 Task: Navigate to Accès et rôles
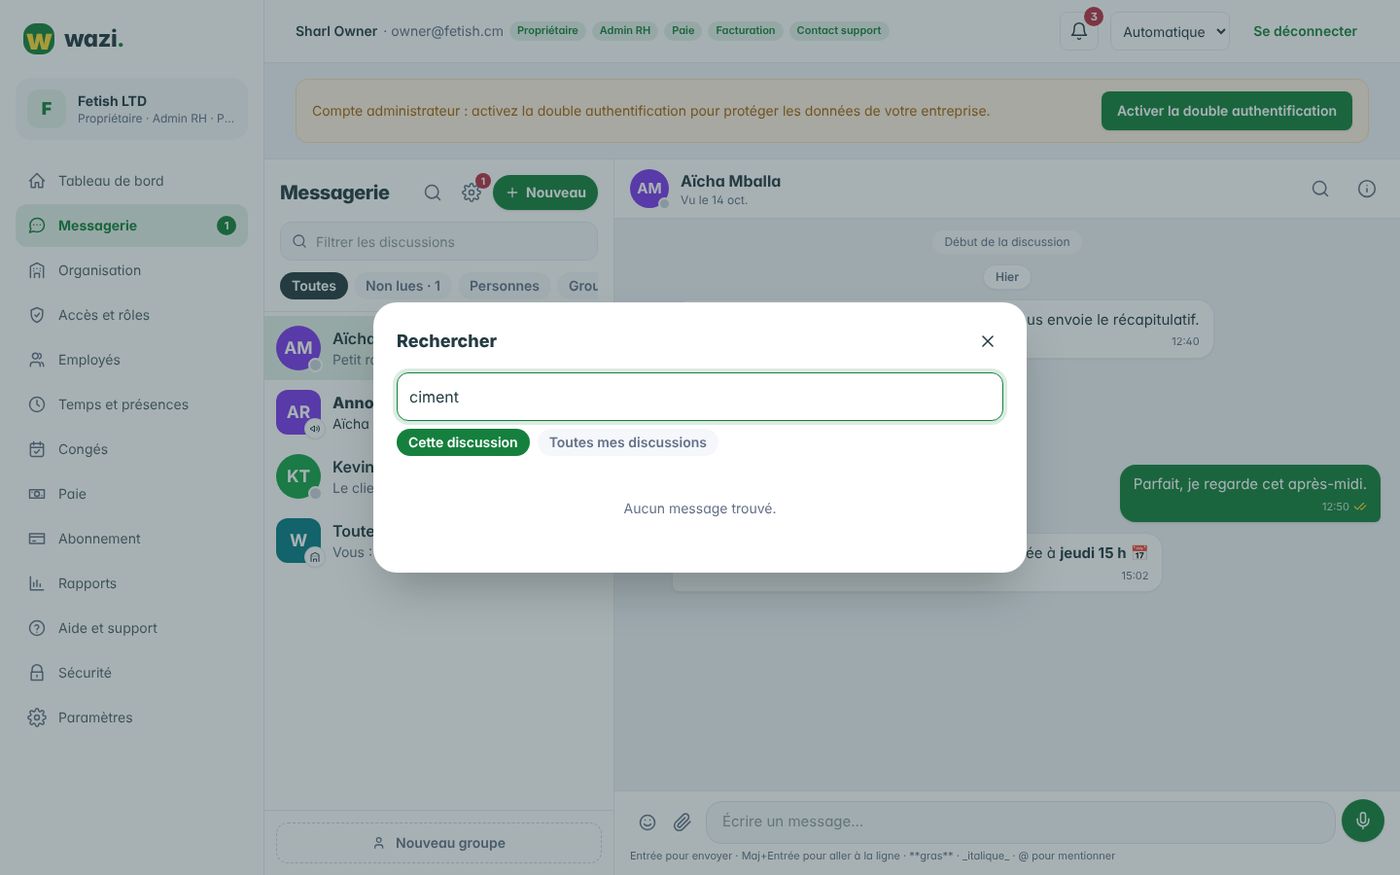[x=132, y=315]
